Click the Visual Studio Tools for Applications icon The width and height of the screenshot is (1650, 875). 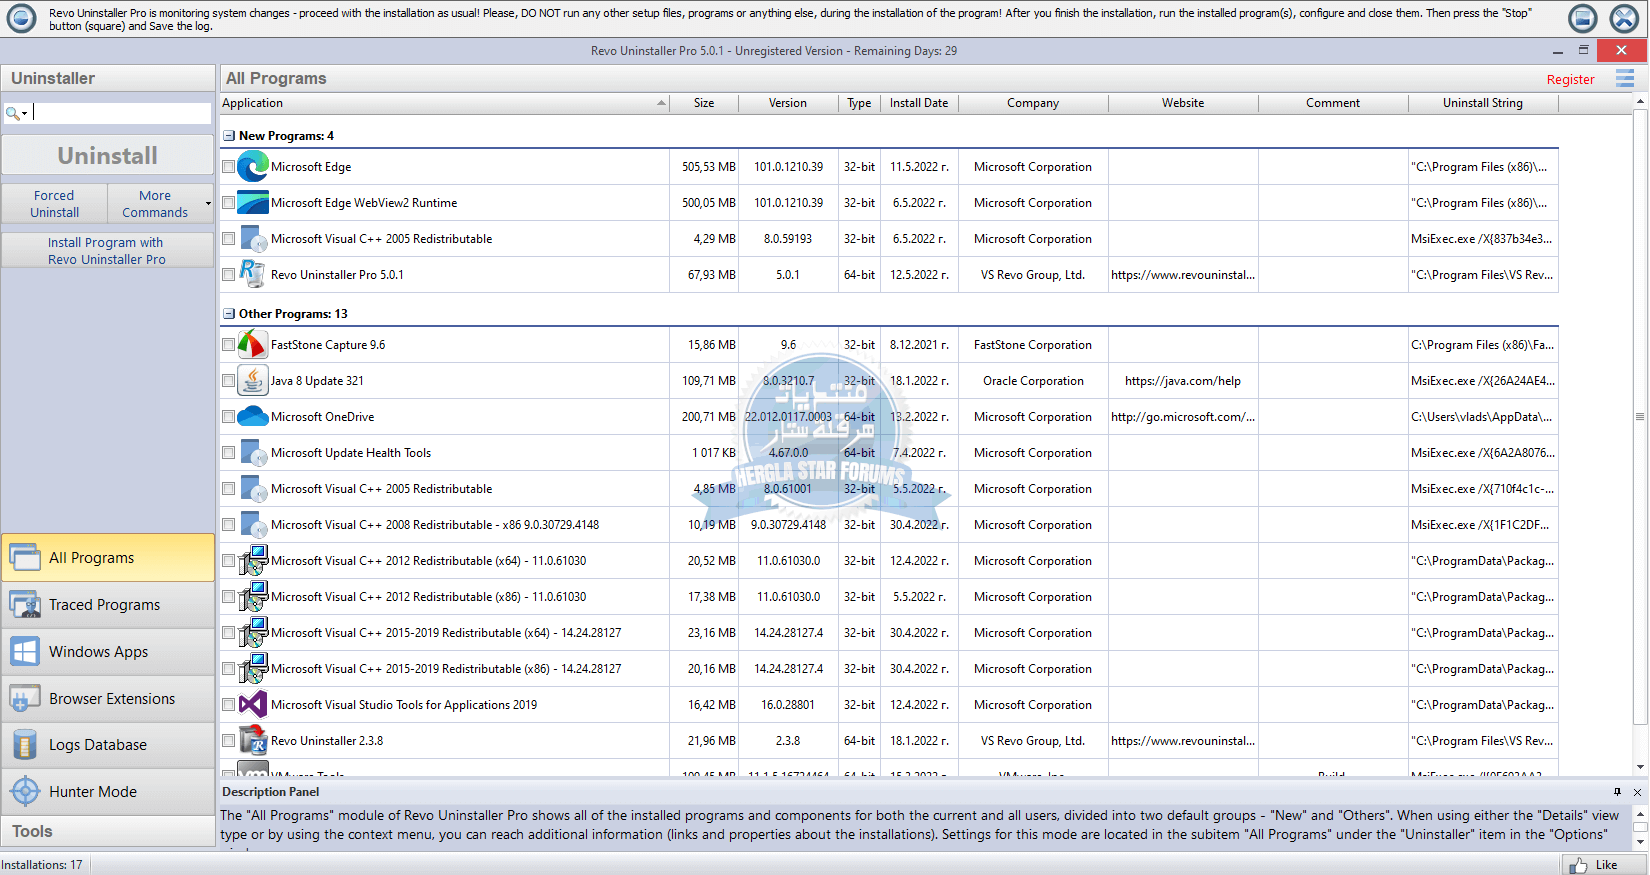(253, 705)
